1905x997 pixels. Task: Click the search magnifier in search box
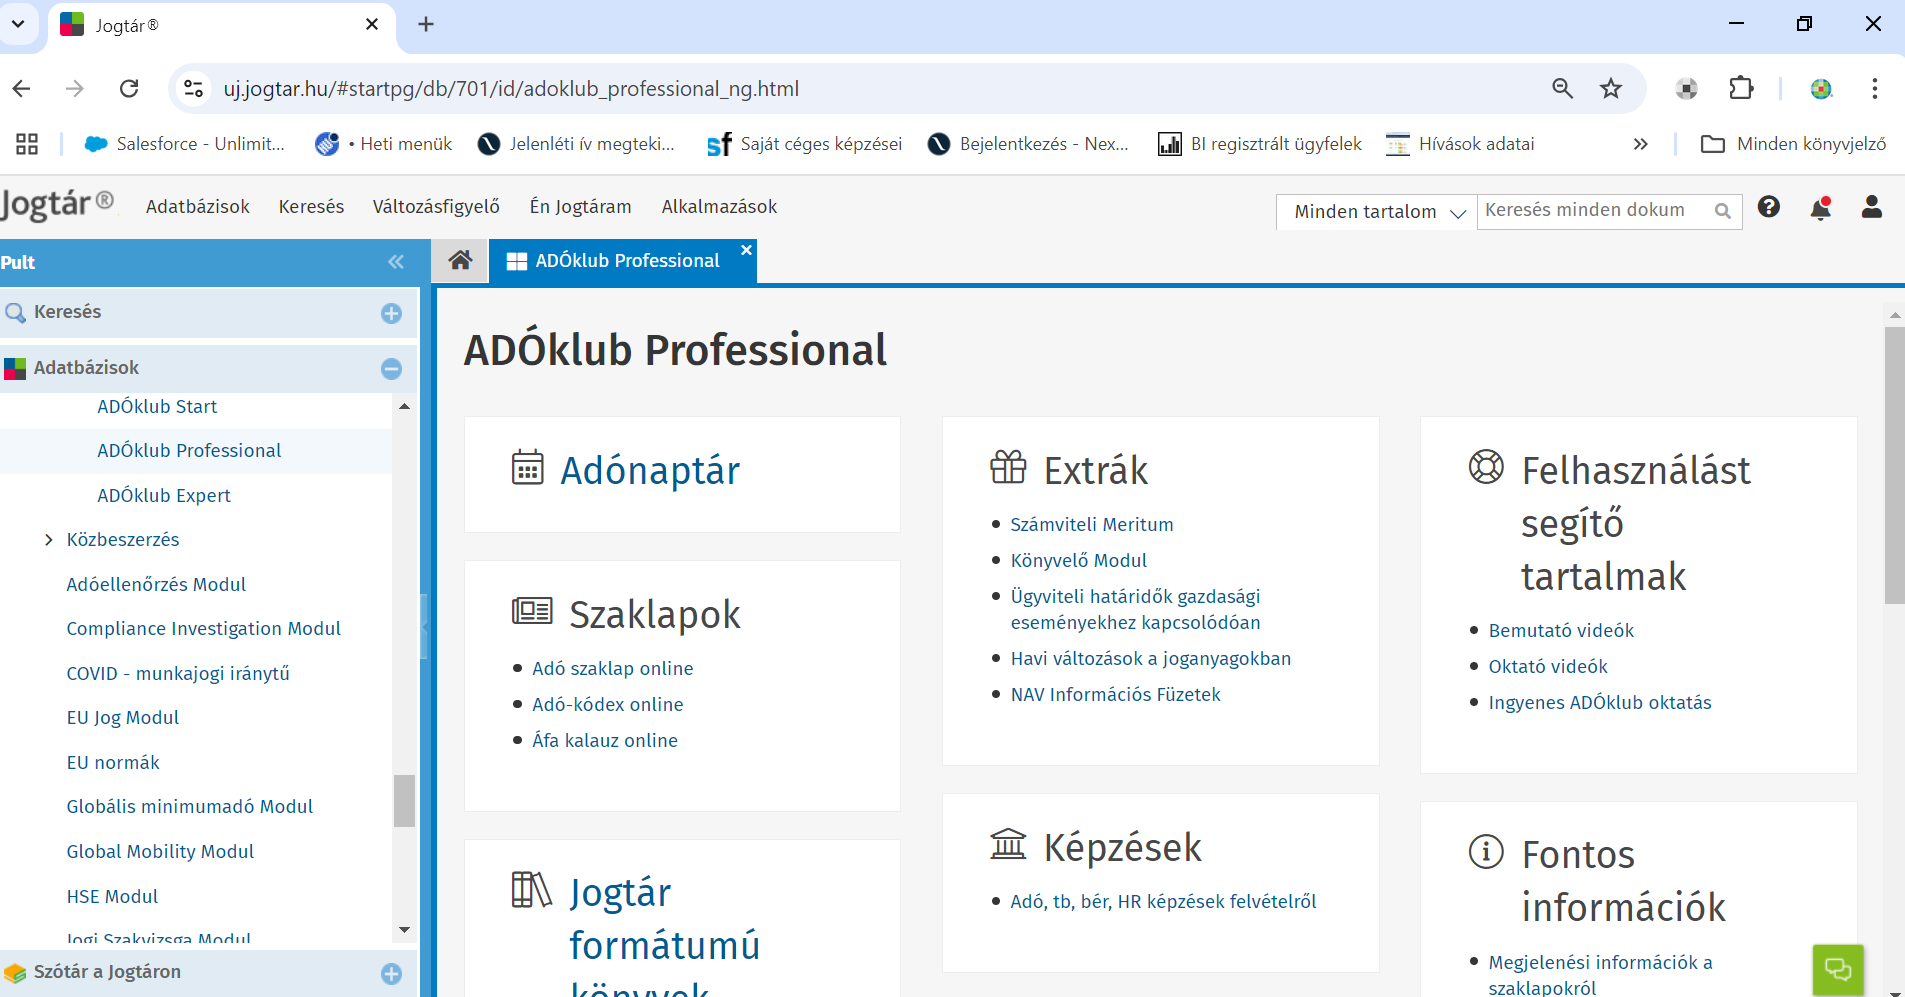[1722, 211]
